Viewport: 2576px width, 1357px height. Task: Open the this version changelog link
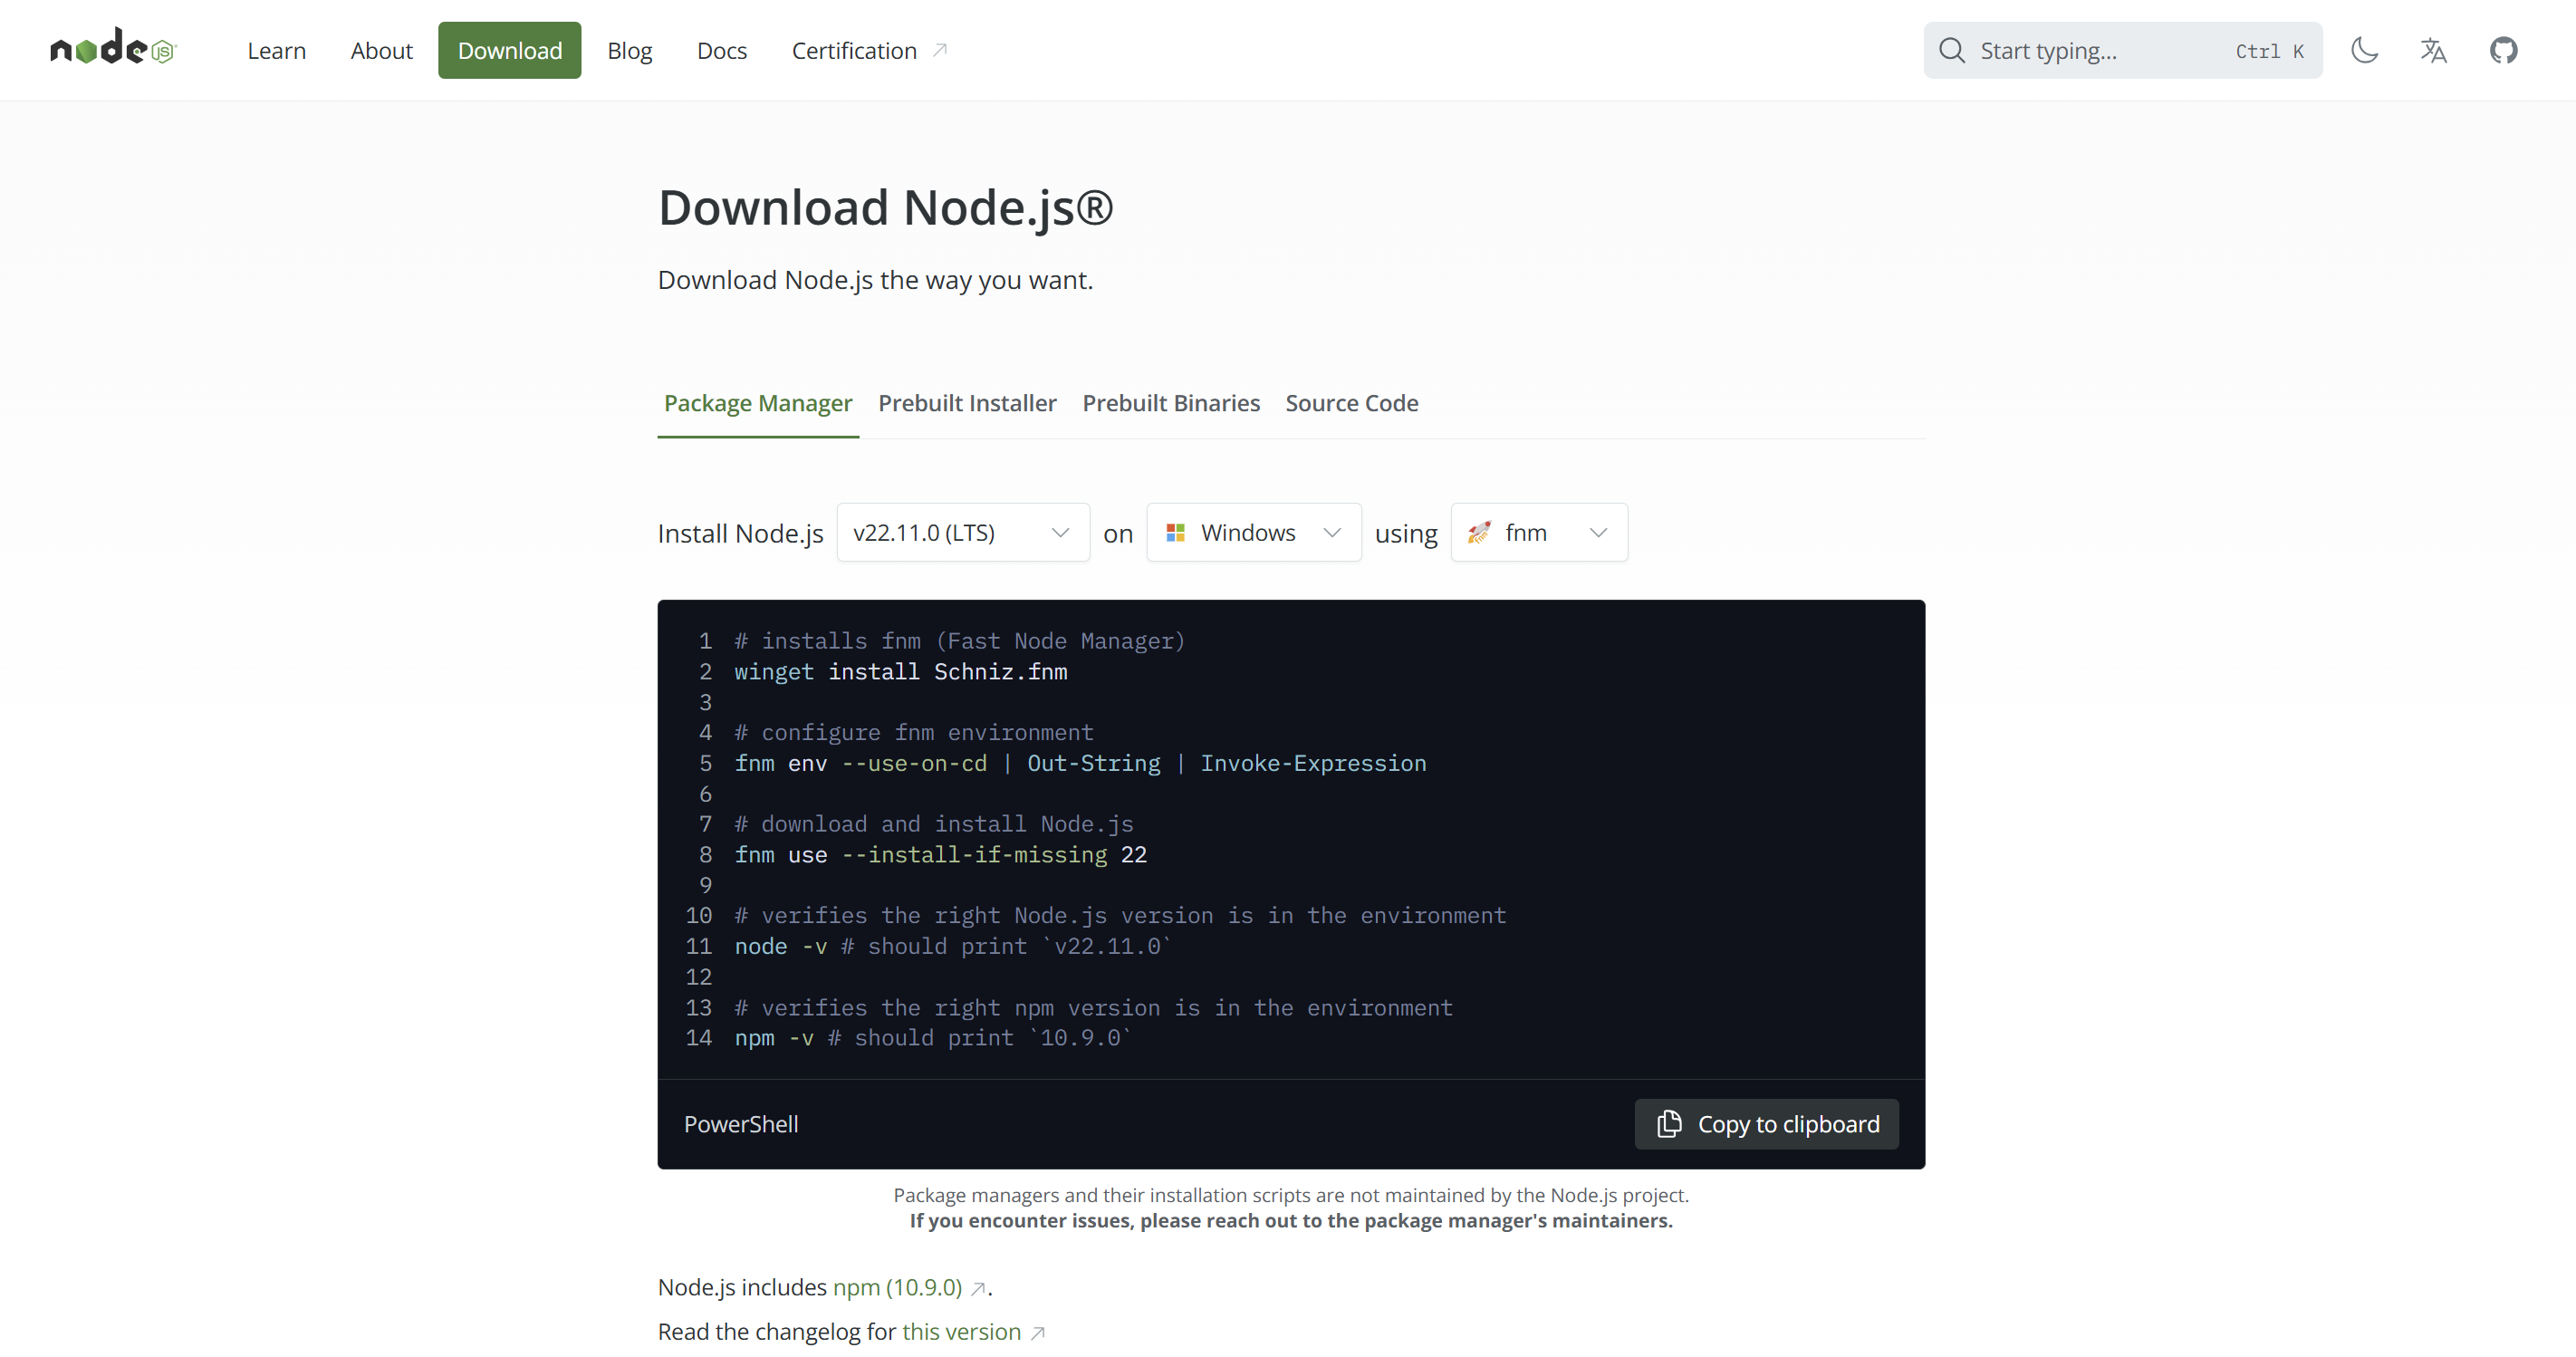[961, 1332]
